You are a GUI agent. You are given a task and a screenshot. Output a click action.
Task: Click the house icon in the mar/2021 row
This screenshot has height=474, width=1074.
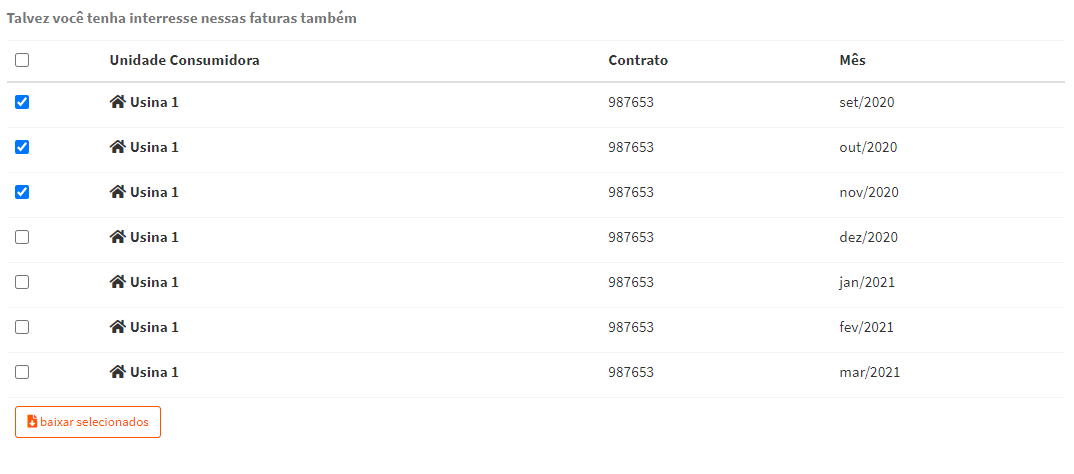tap(117, 372)
